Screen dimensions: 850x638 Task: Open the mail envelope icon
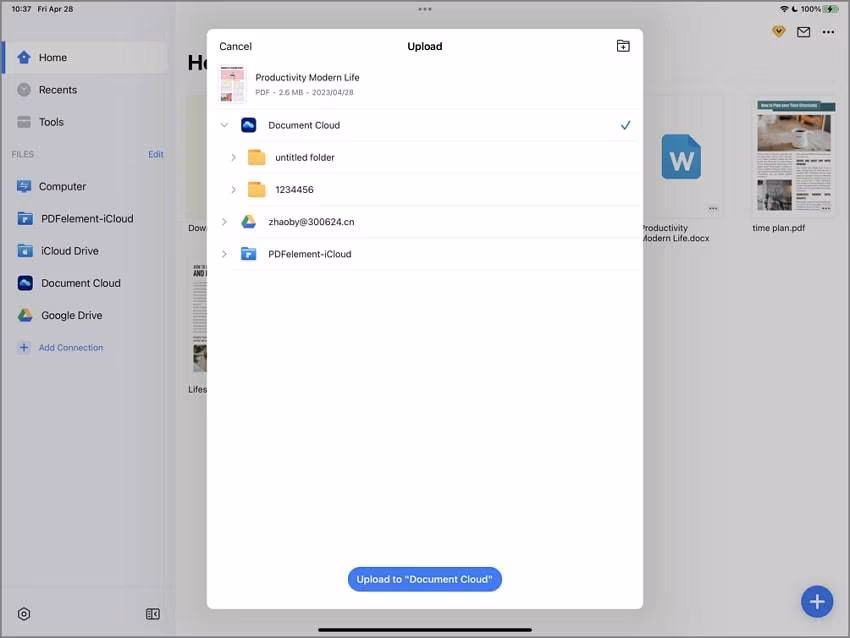click(803, 32)
